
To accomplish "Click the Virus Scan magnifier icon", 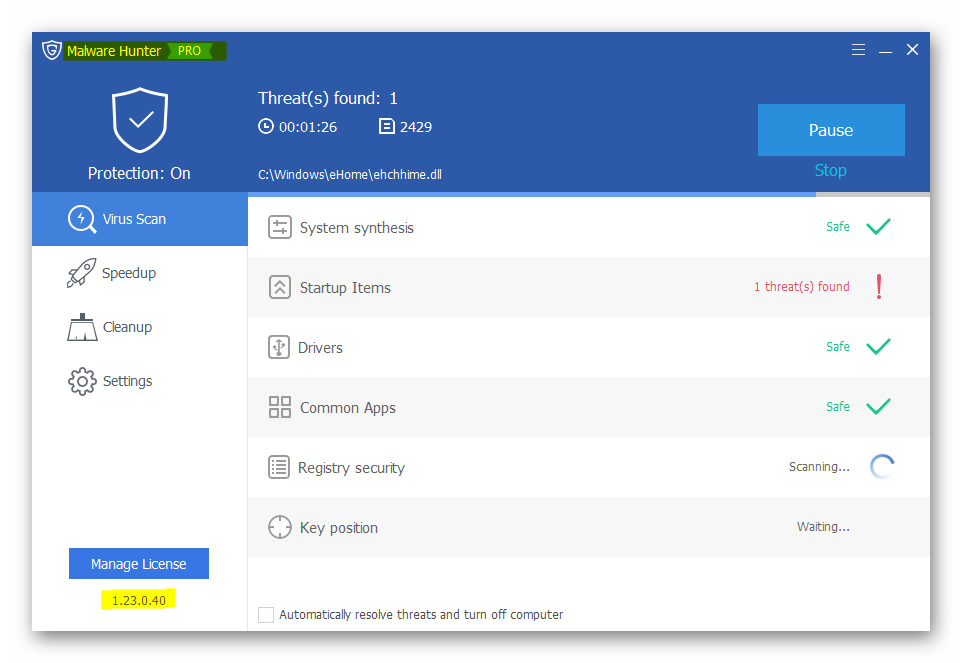I will [x=82, y=219].
